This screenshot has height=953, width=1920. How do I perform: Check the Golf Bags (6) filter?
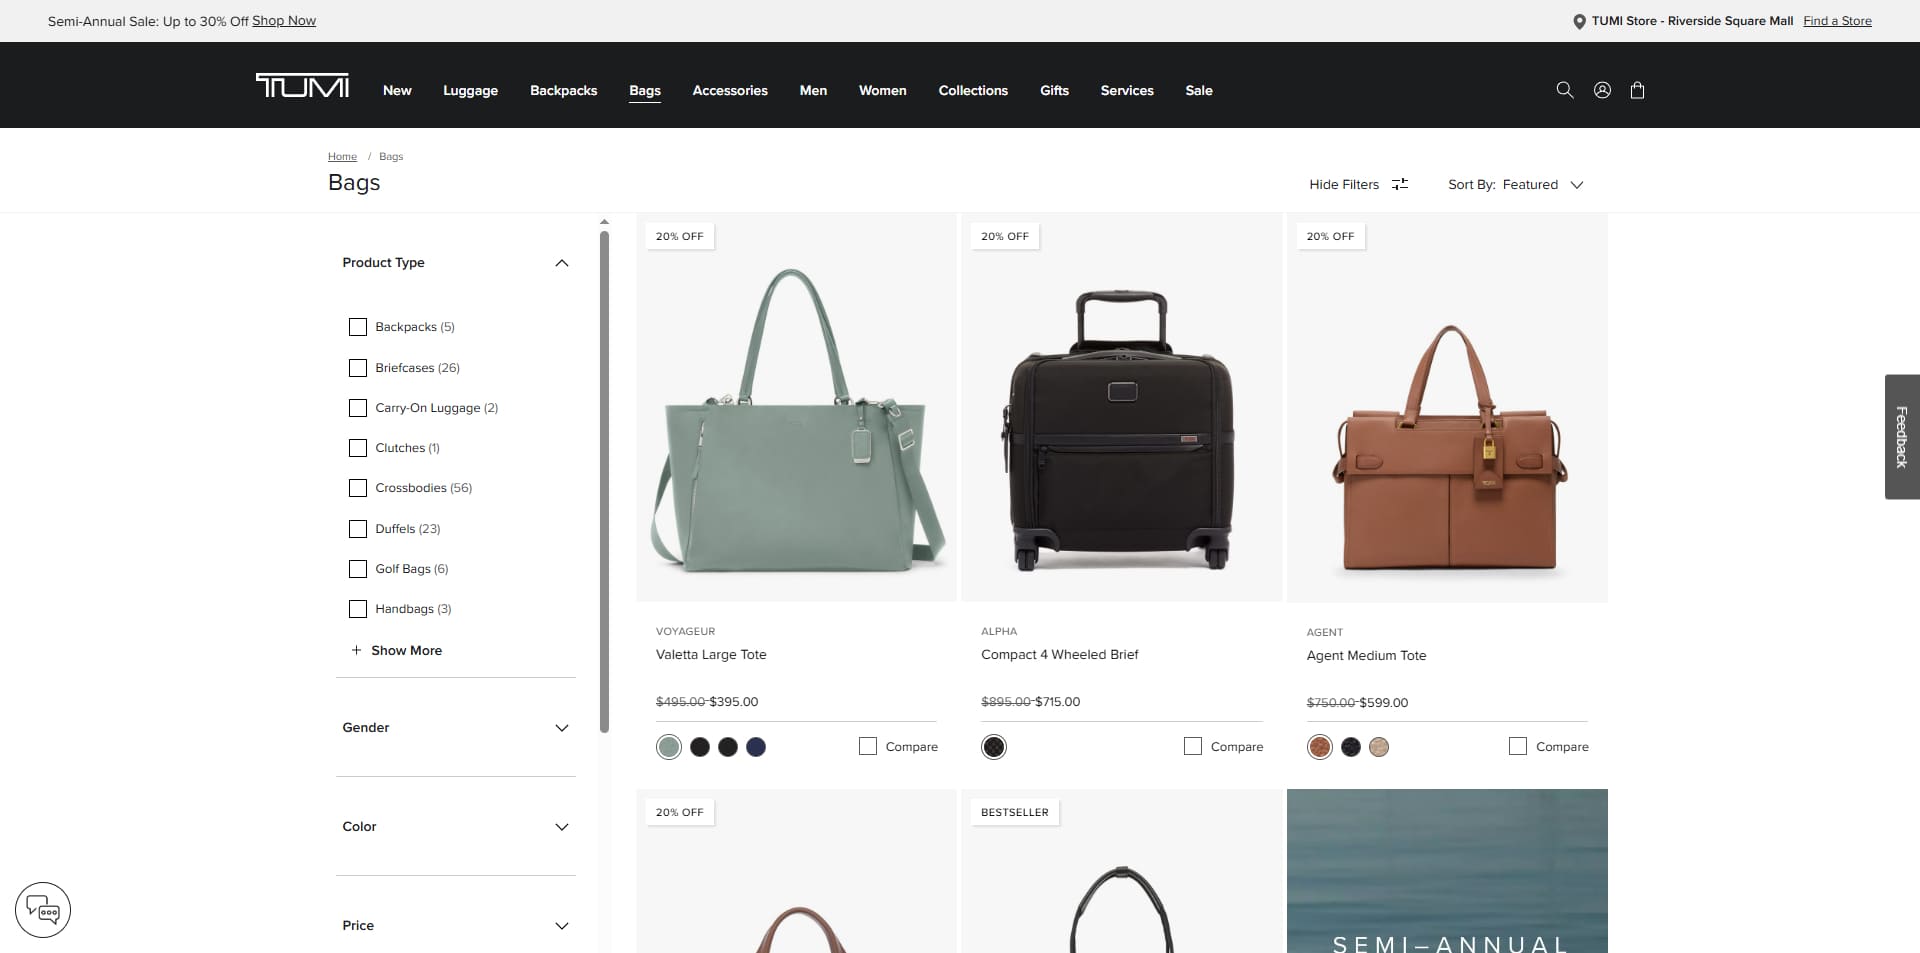pyautogui.click(x=357, y=569)
